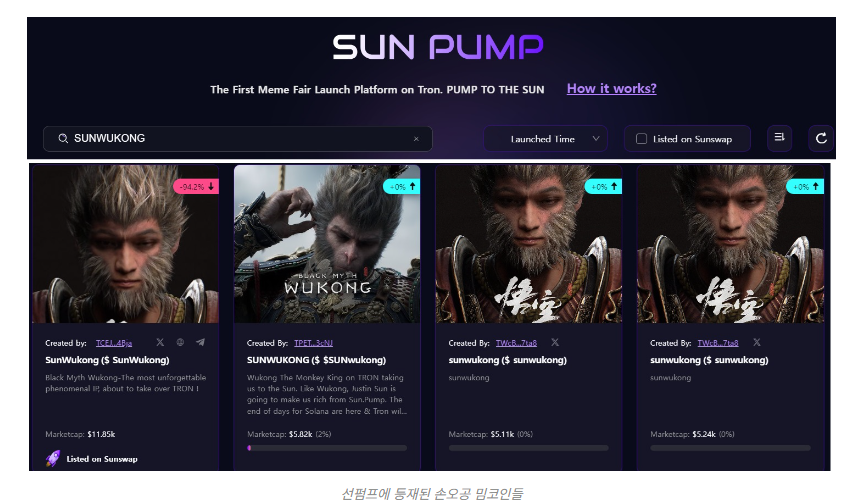Open X (Twitter) icon on first SunWukong card
Image resolution: width=848 pixels, height=503 pixels.
[160, 342]
